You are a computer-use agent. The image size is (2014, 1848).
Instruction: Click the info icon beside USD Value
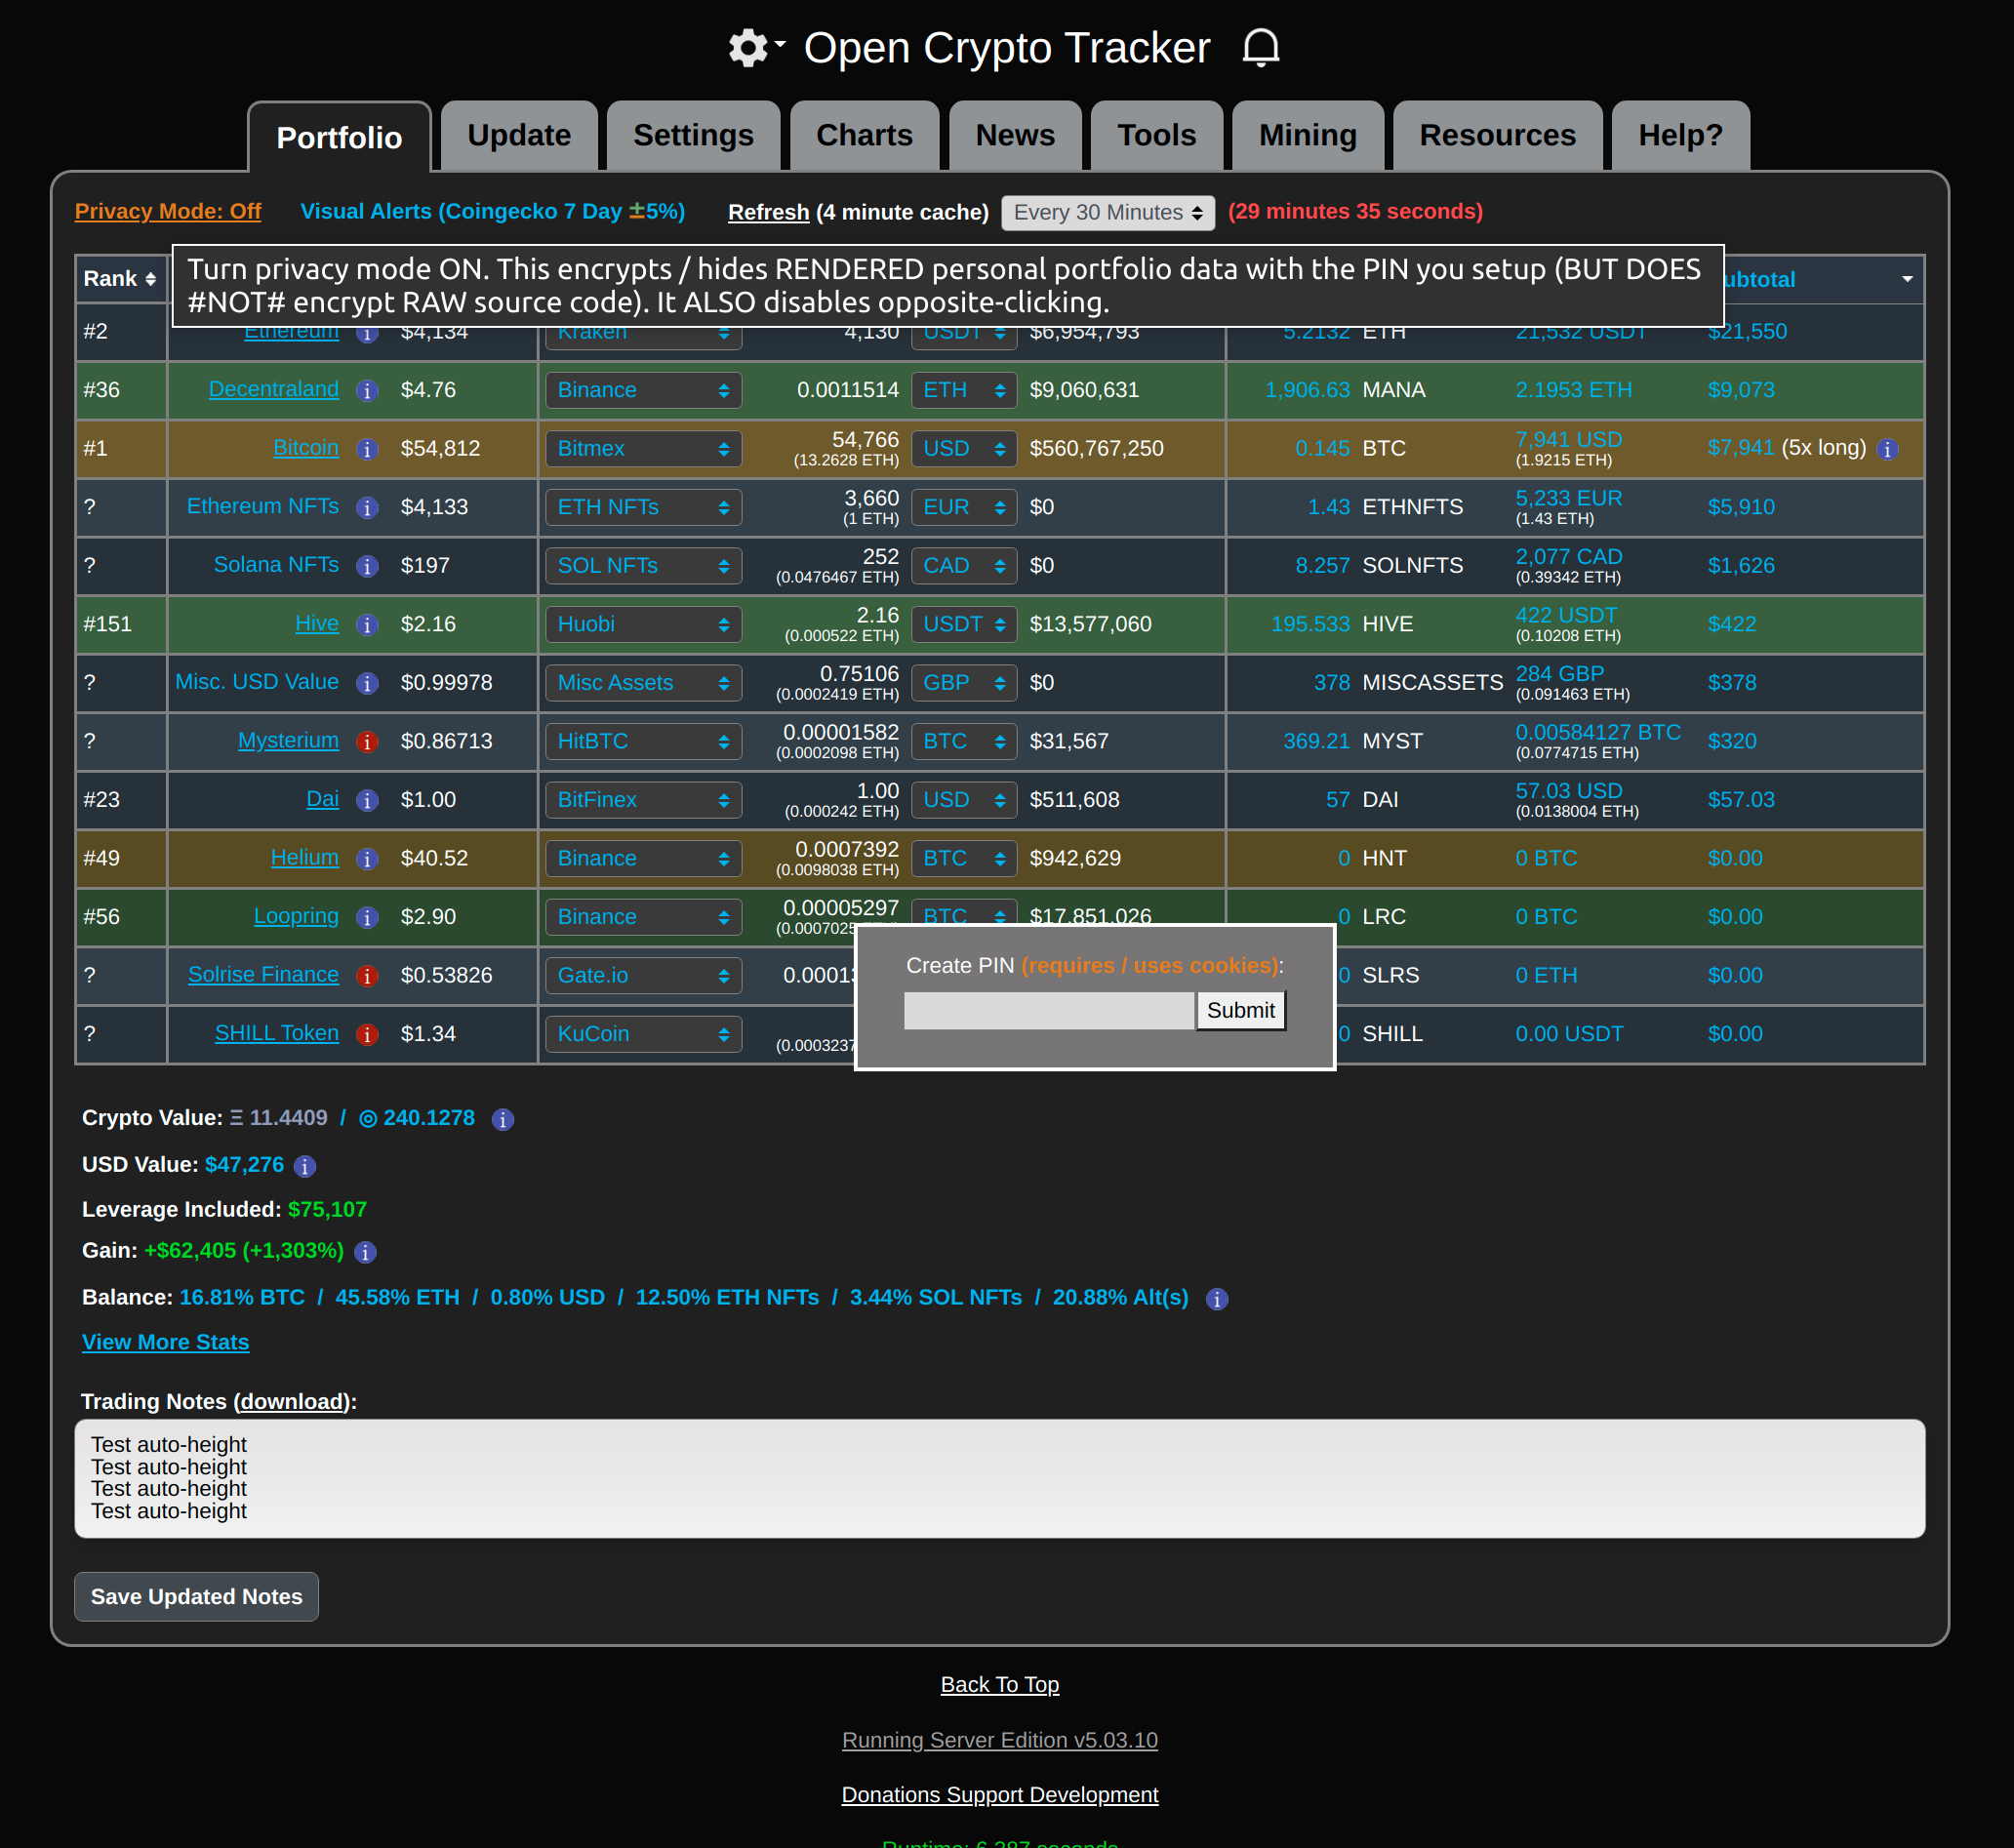(305, 1166)
